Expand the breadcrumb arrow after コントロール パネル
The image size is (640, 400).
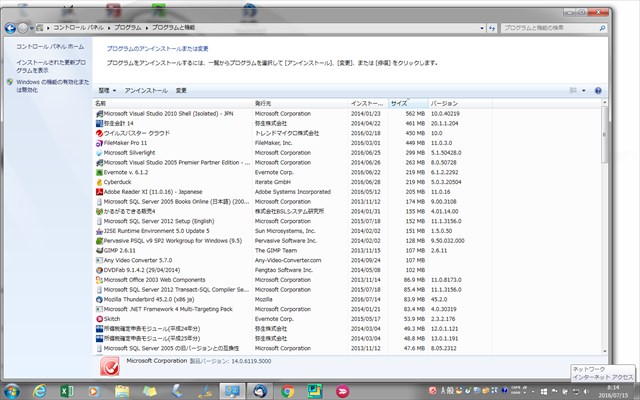click(109, 28)
